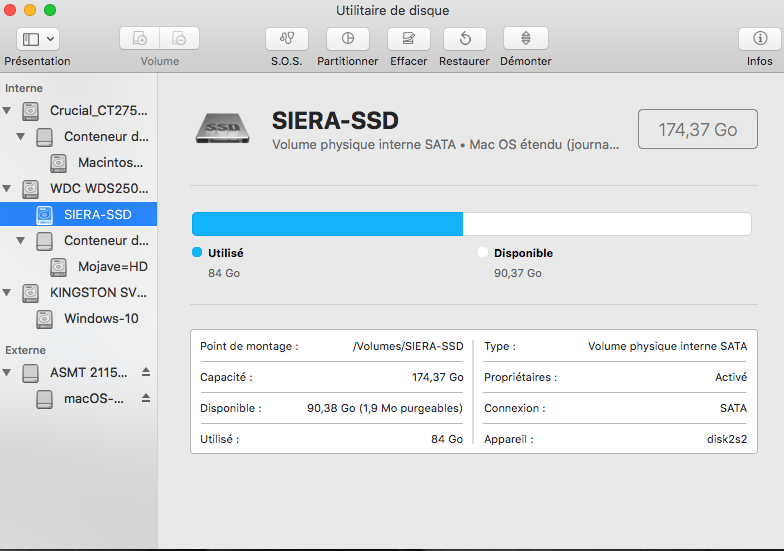The height and width of the screenshot is (551, 784).
Task: Open the Présentation sidebar view dropdown
Action: click(38, 39)
